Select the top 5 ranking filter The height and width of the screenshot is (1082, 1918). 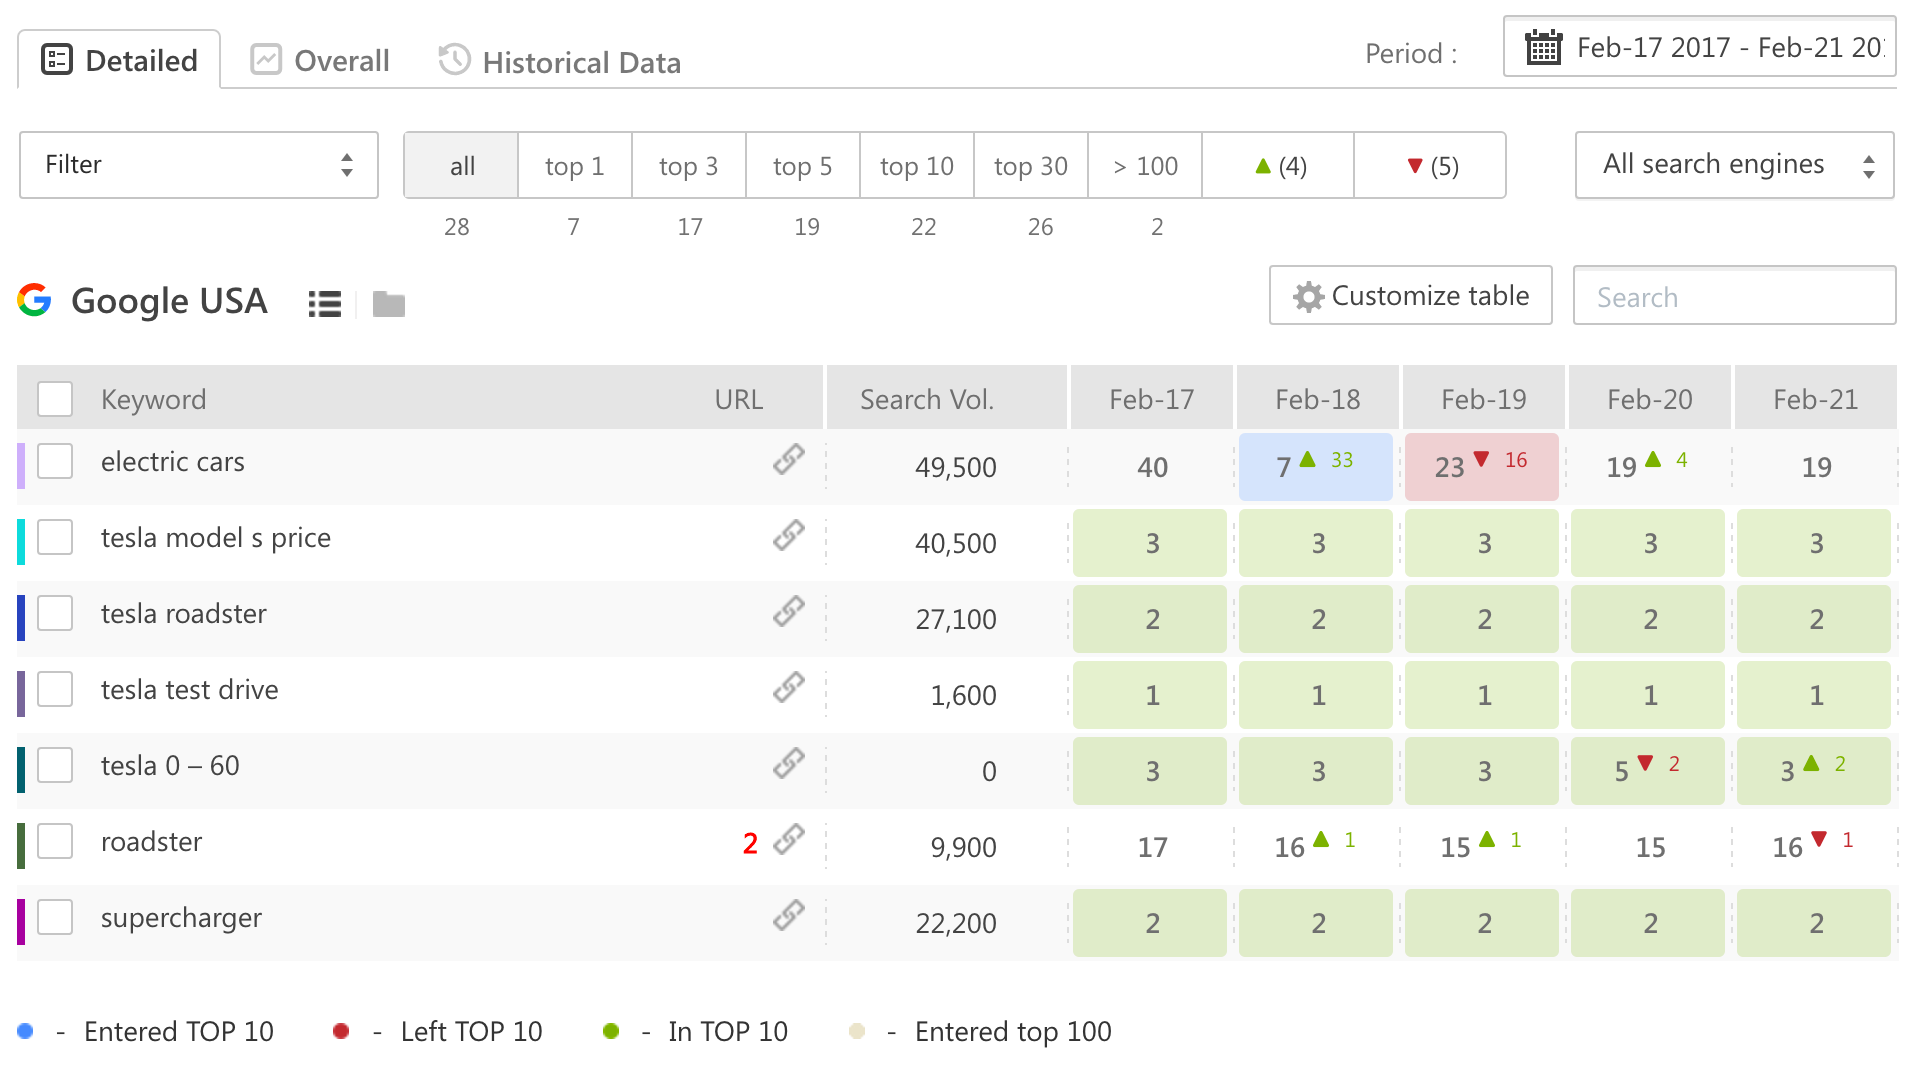[803, 165]
